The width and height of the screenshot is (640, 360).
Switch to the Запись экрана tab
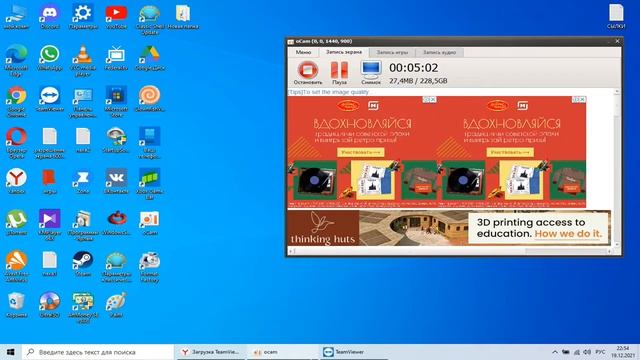(x=344, y=52)
